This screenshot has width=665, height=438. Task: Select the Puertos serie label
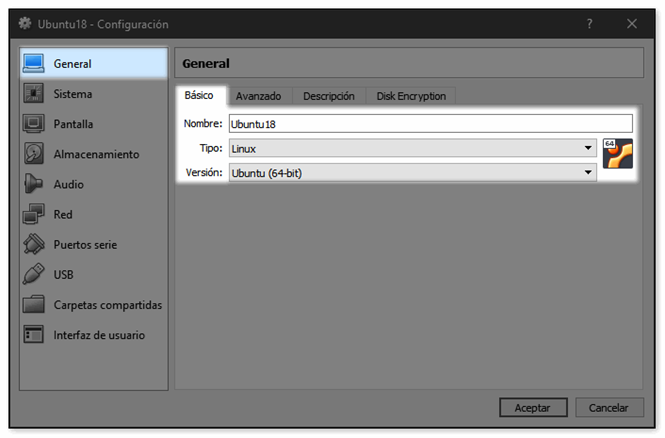[x=85, y=244]
